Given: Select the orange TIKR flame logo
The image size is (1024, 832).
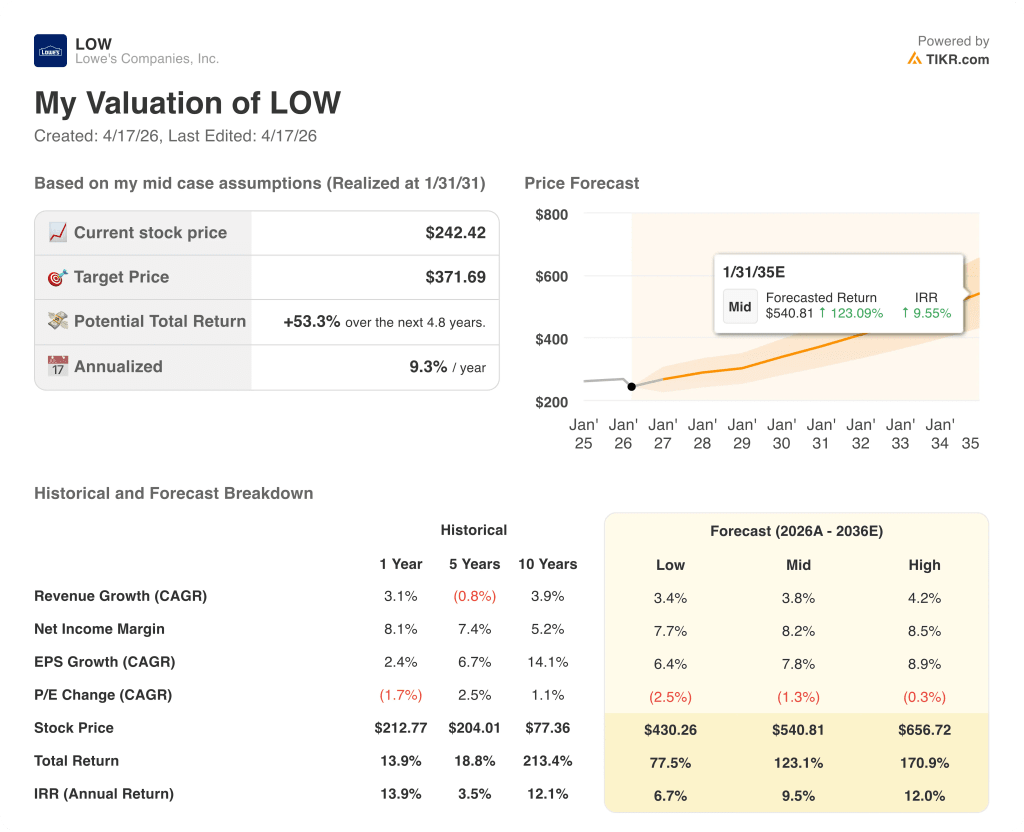Looking at the screenshot, I should pos(916,58).
